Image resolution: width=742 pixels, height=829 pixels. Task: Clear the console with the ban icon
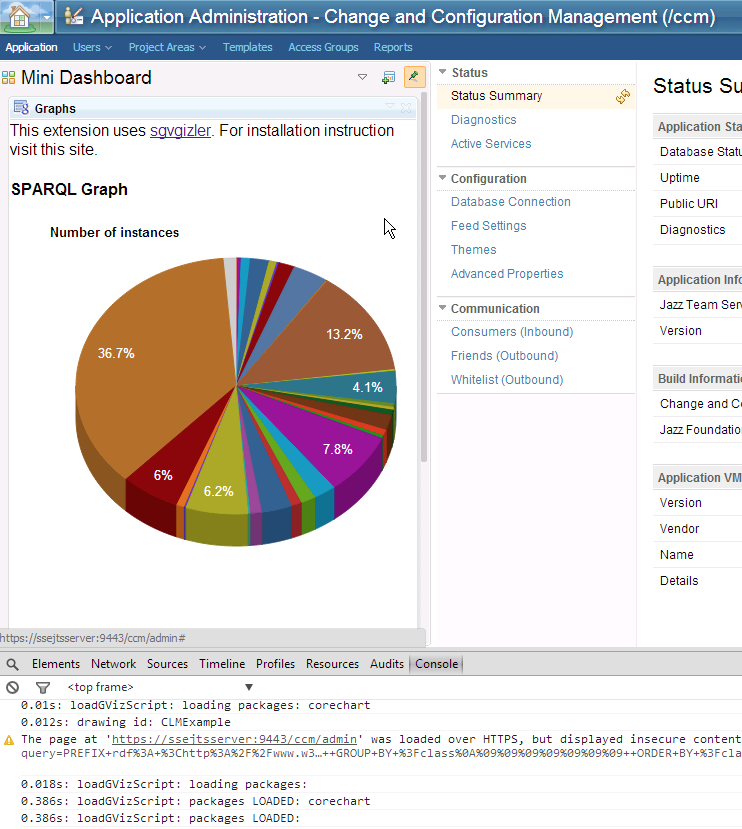13,687
